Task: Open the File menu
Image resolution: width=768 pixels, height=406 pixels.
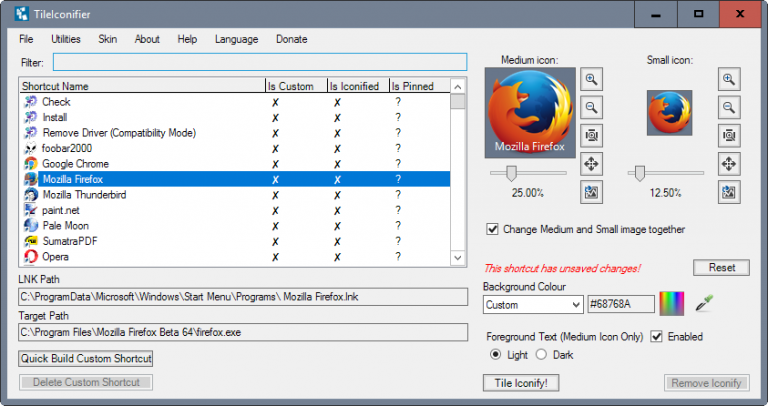Action: click(x=26, y=39)
